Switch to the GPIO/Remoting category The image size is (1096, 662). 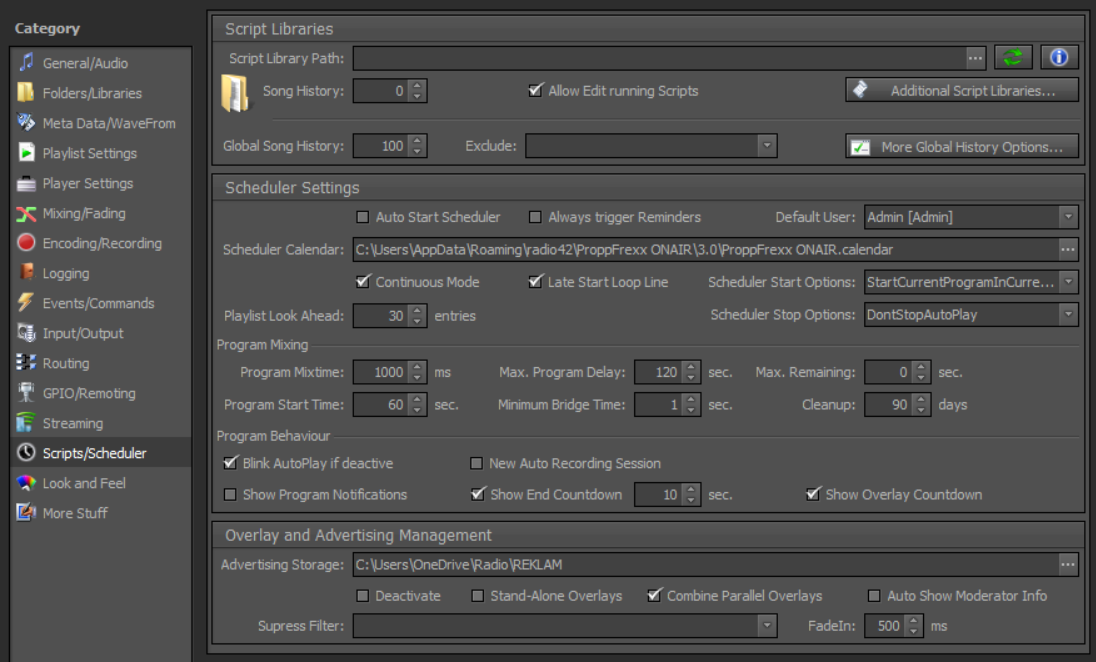coord(89,393)
